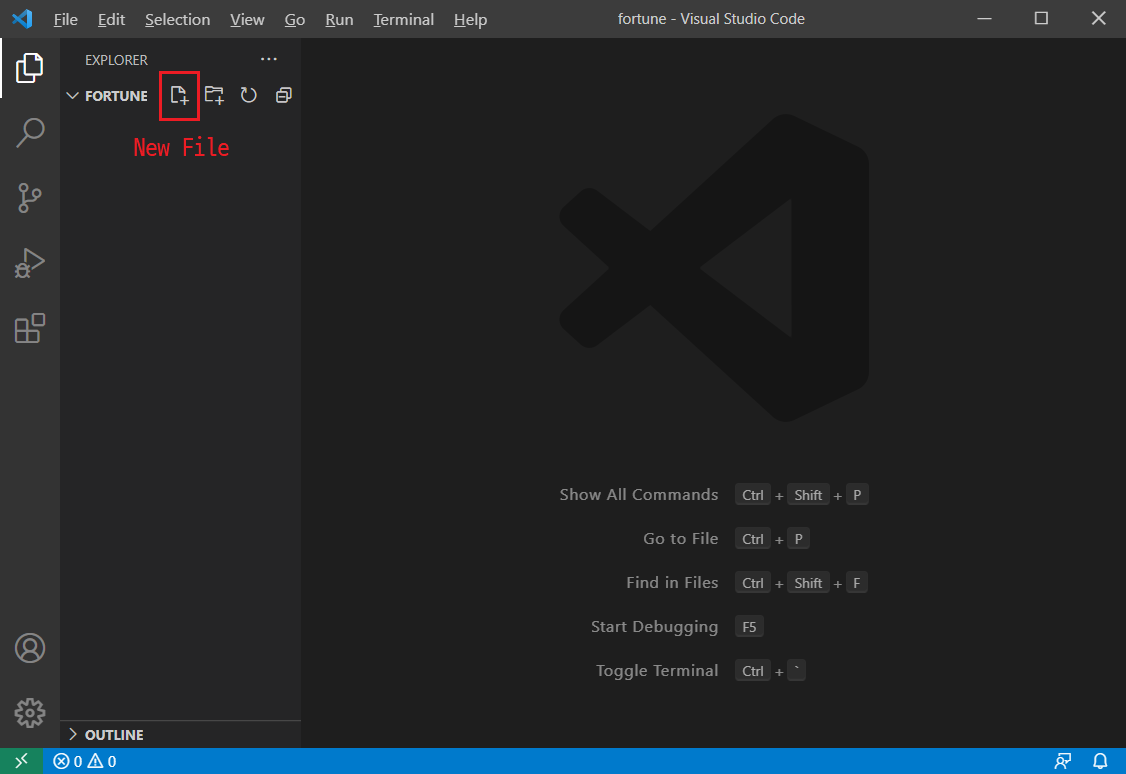Click the F5 key label
Viewport: 1126px width, 774px height.
point(749,627)
